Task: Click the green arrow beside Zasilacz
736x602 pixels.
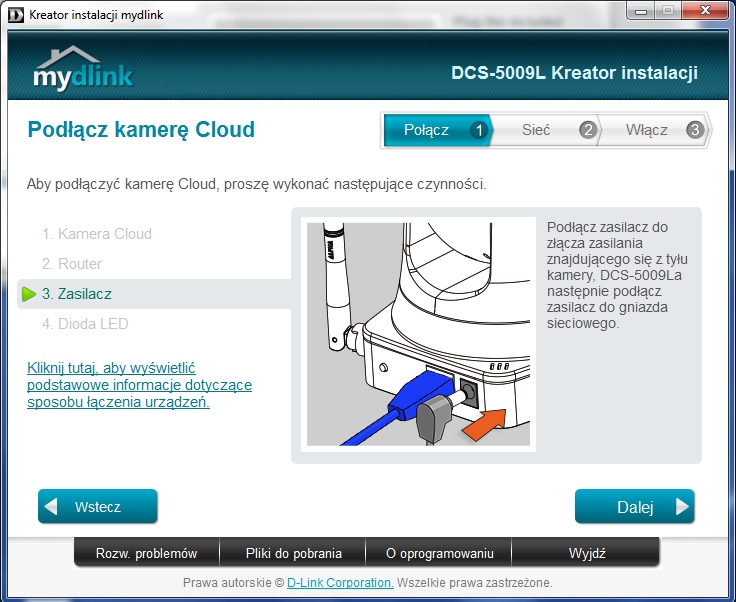Action: tap(29, 294)
